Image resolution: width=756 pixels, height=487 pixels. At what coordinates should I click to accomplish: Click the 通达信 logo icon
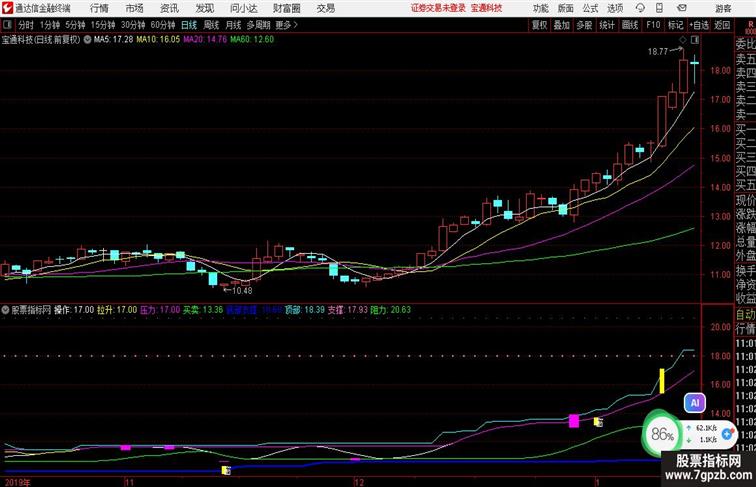point(7,8)
